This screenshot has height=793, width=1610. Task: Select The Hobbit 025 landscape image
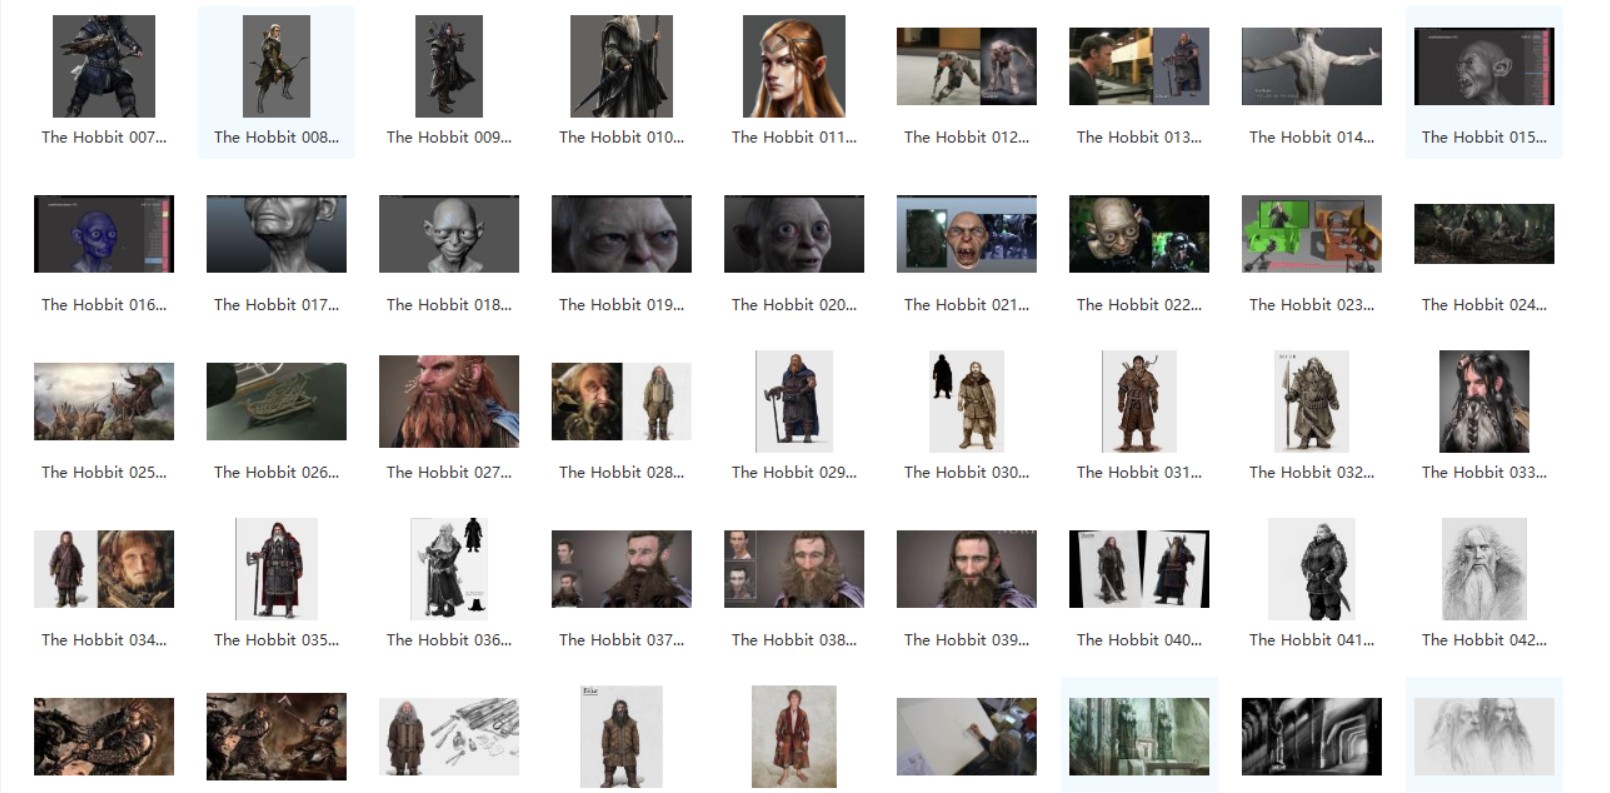(x=104, y=401)
